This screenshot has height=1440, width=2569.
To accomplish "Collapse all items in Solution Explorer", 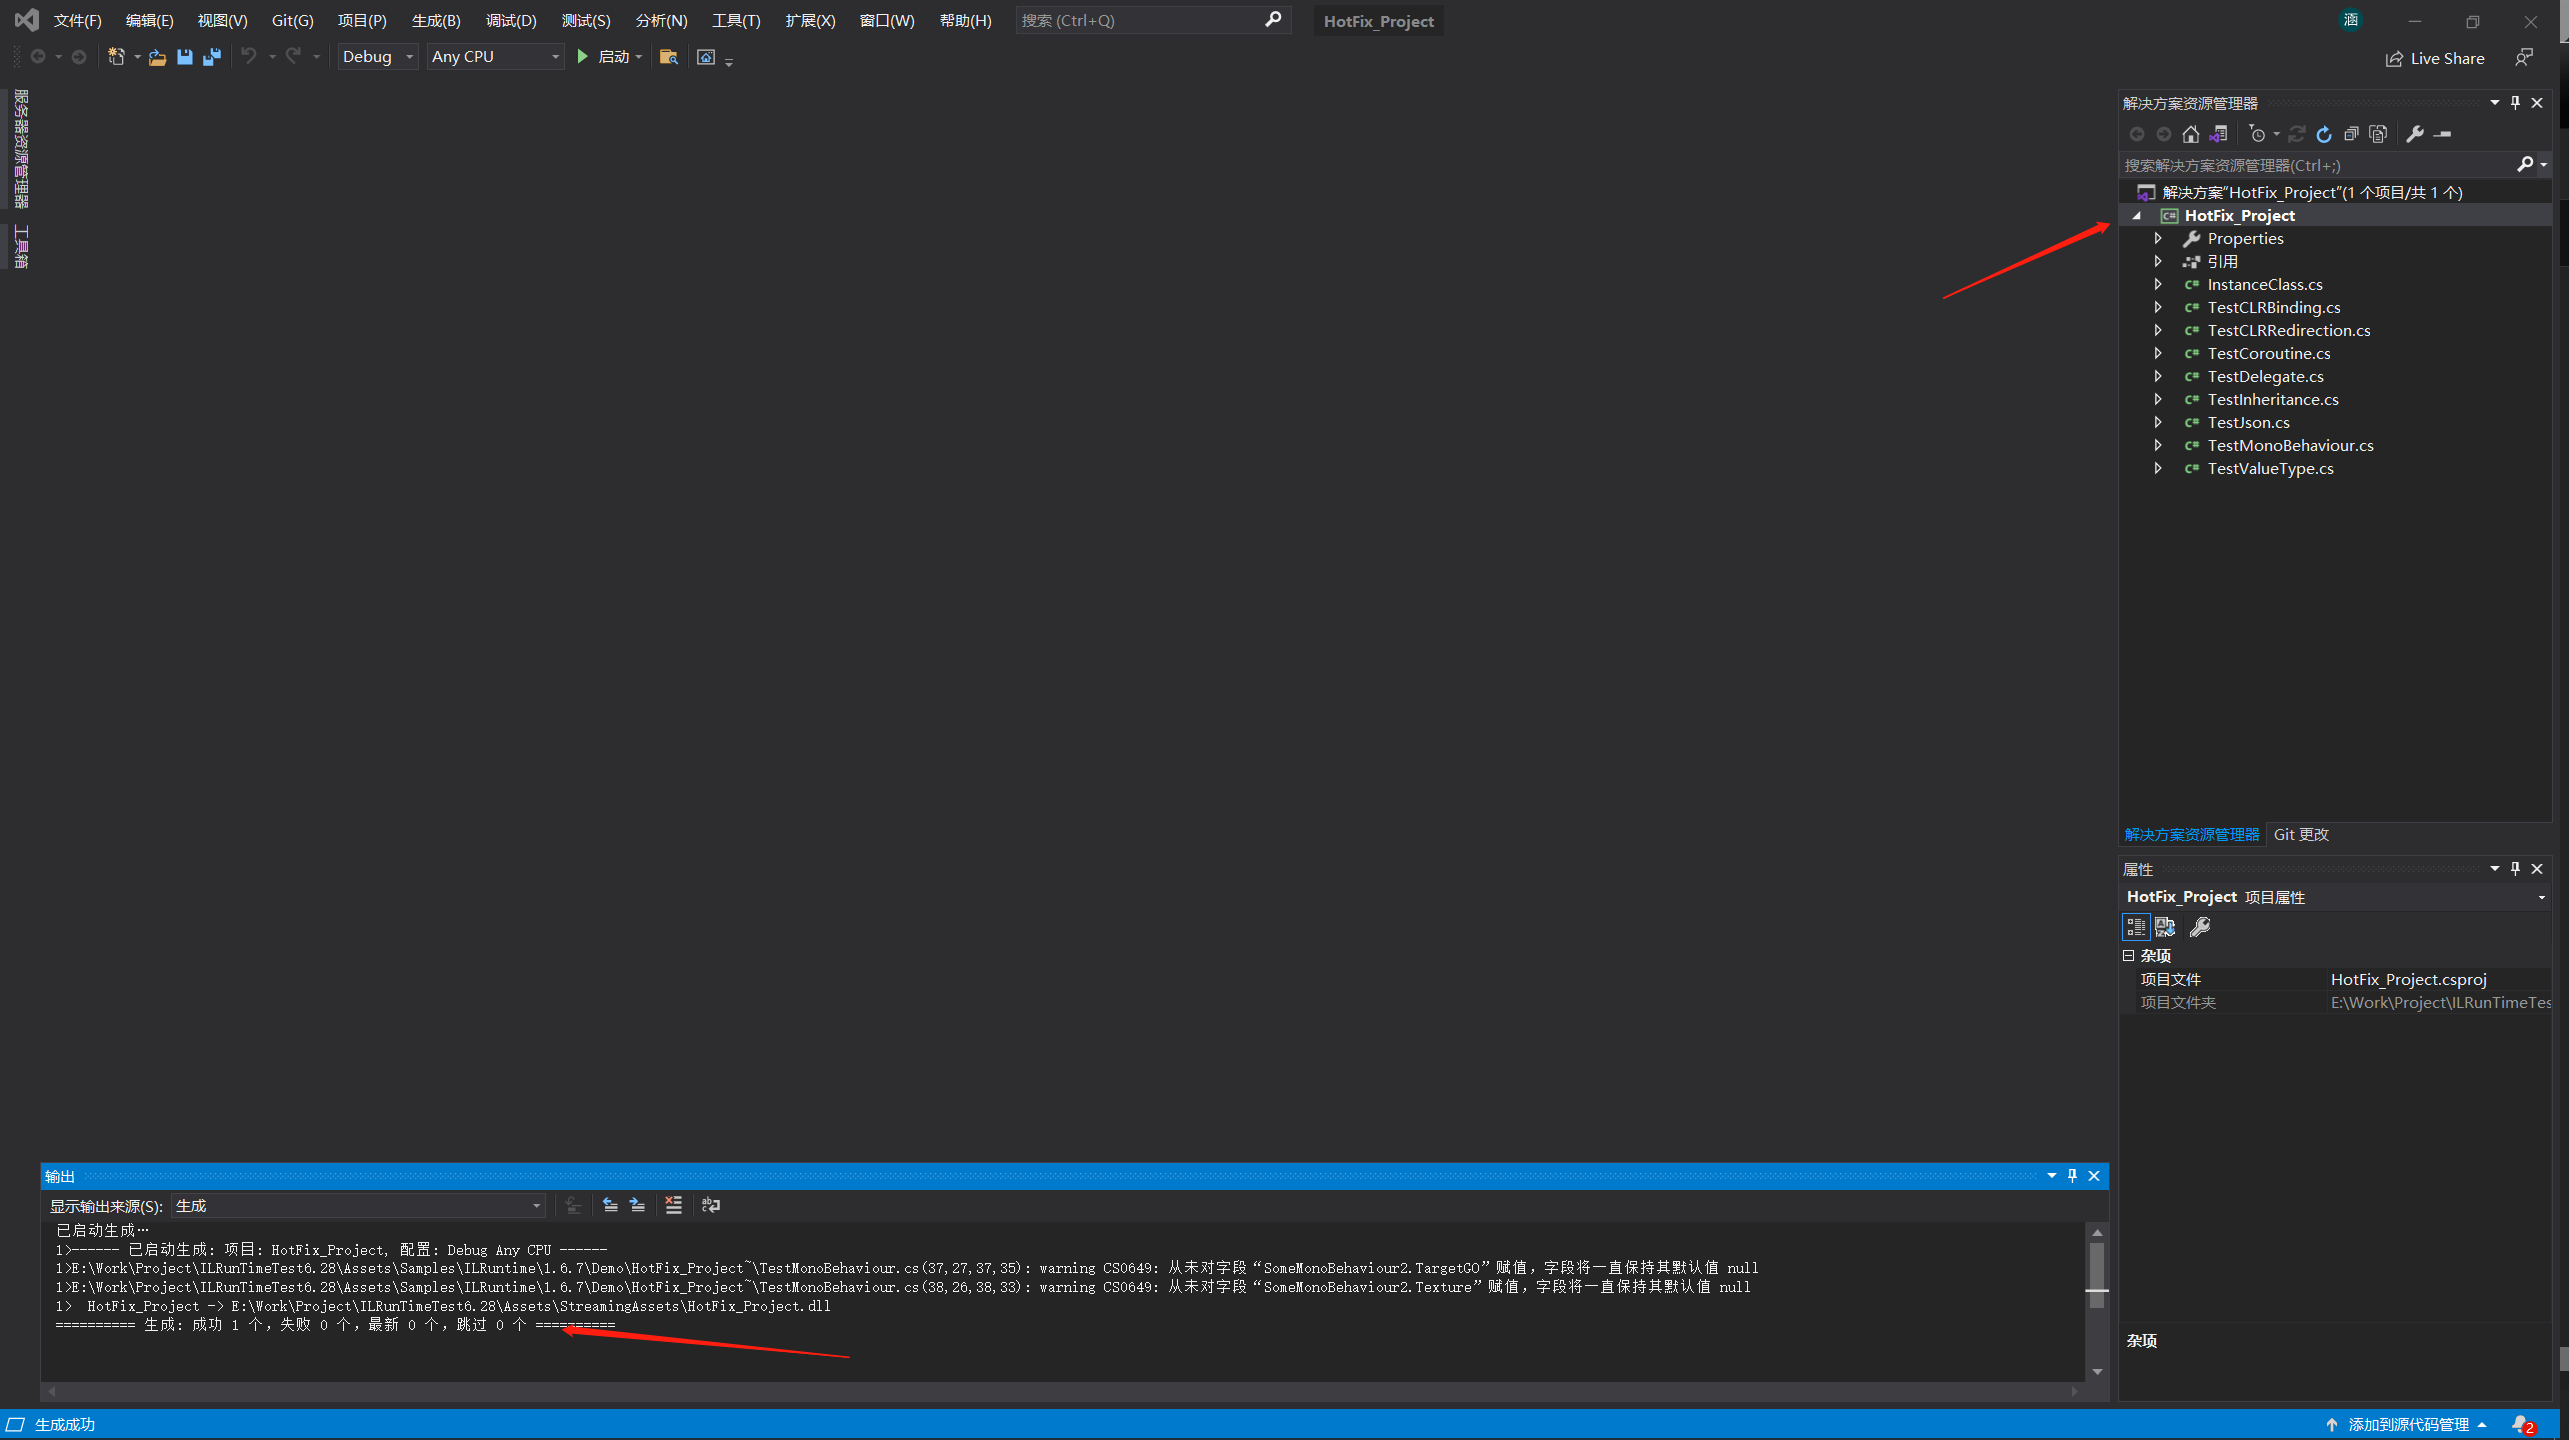I will point(2352,133).
